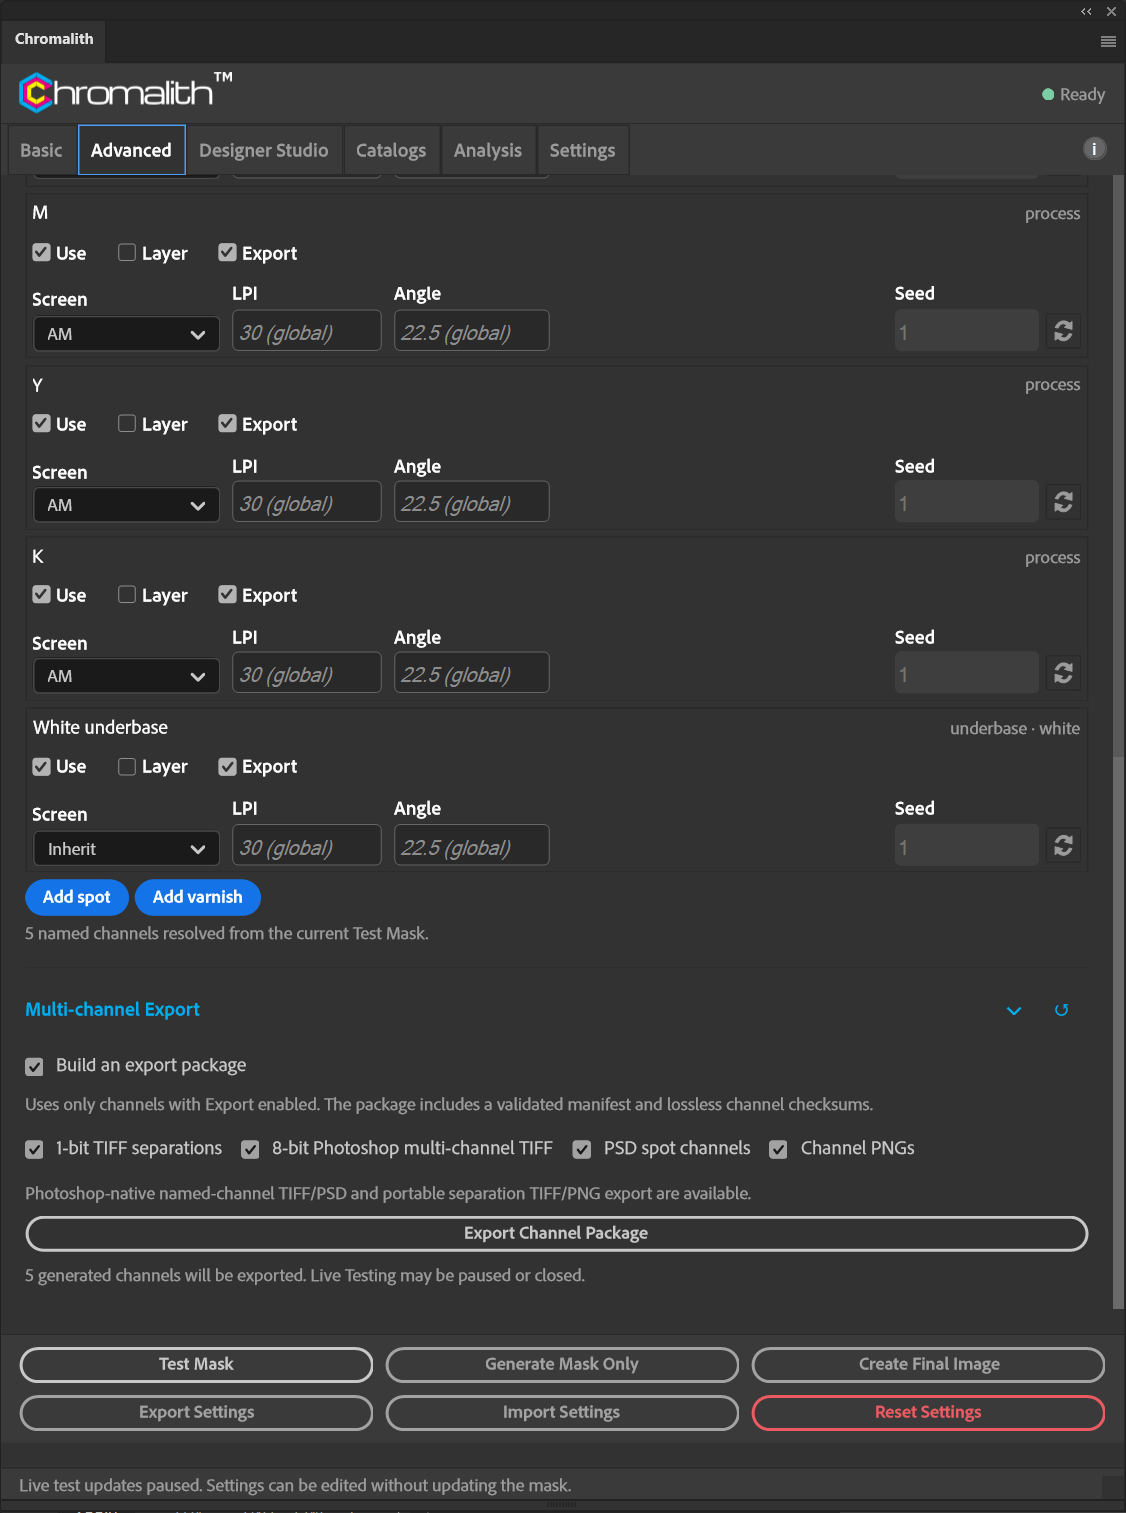This screenshot has height=1513, width=1126.
Task: Toggle Export checkbox for Y channel
Action: coord(227,423)
